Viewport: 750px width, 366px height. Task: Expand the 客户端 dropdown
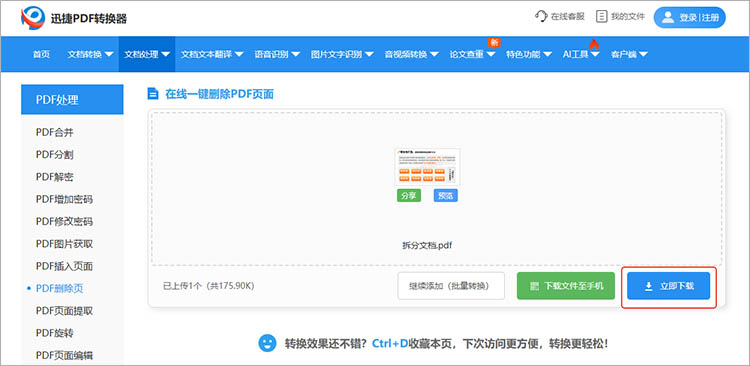(629, 55)
